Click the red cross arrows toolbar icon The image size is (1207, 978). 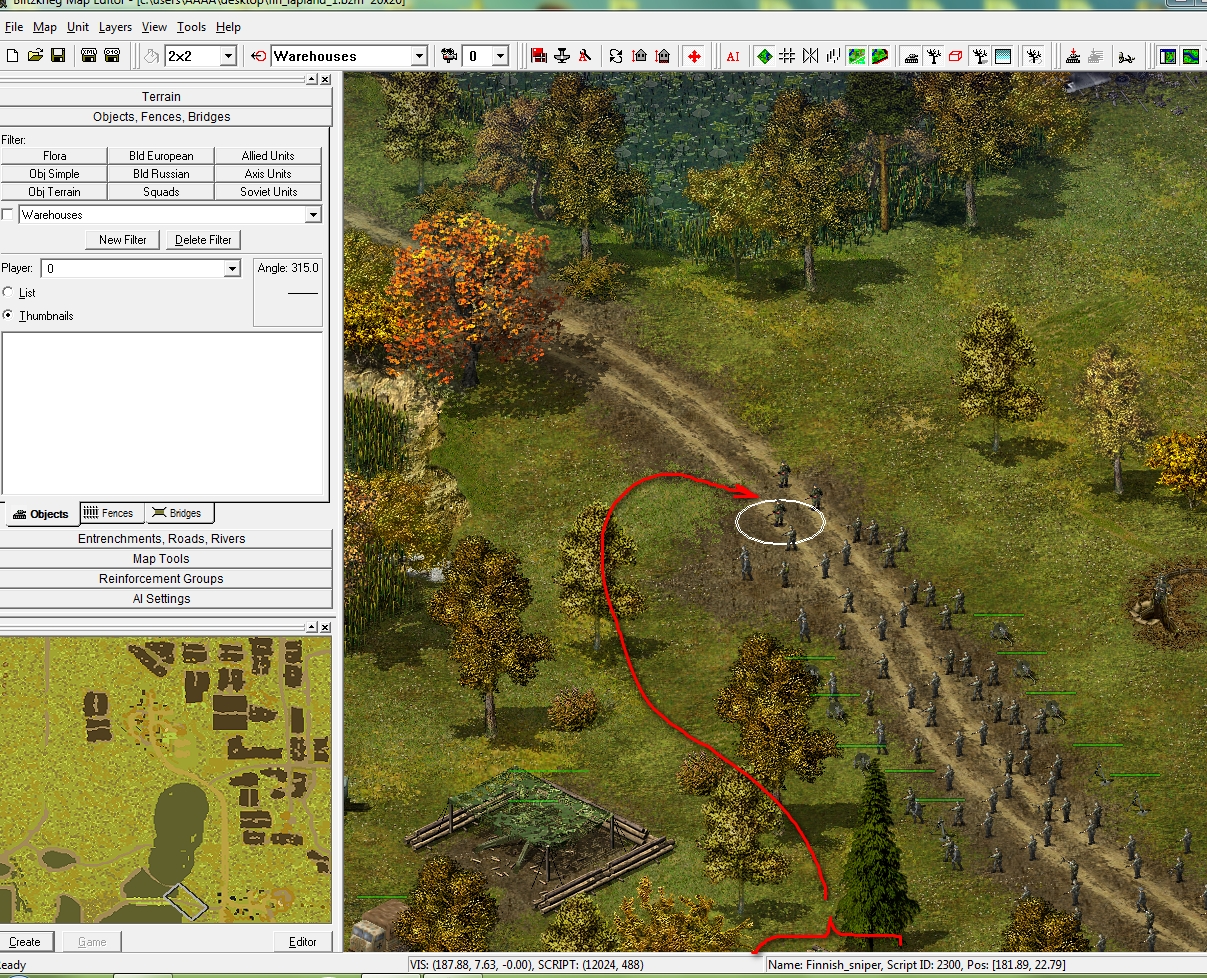(694, 56)
